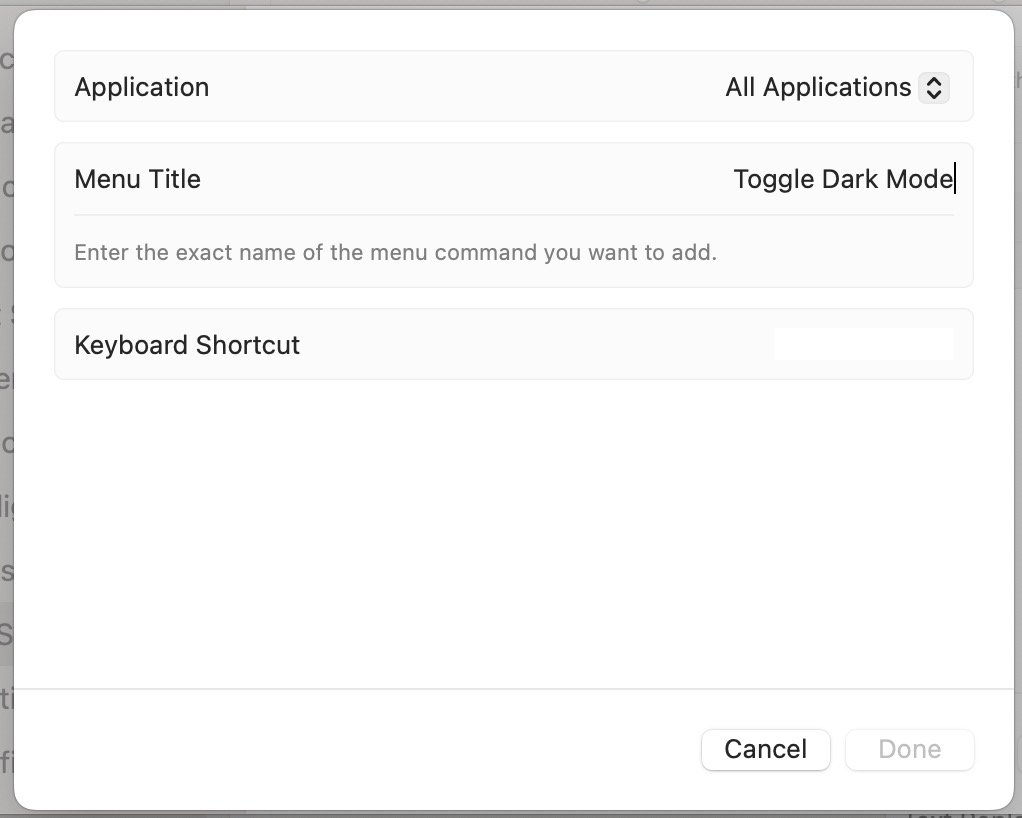Focus the Keyboard Shortcut recording field

(863, 345)
